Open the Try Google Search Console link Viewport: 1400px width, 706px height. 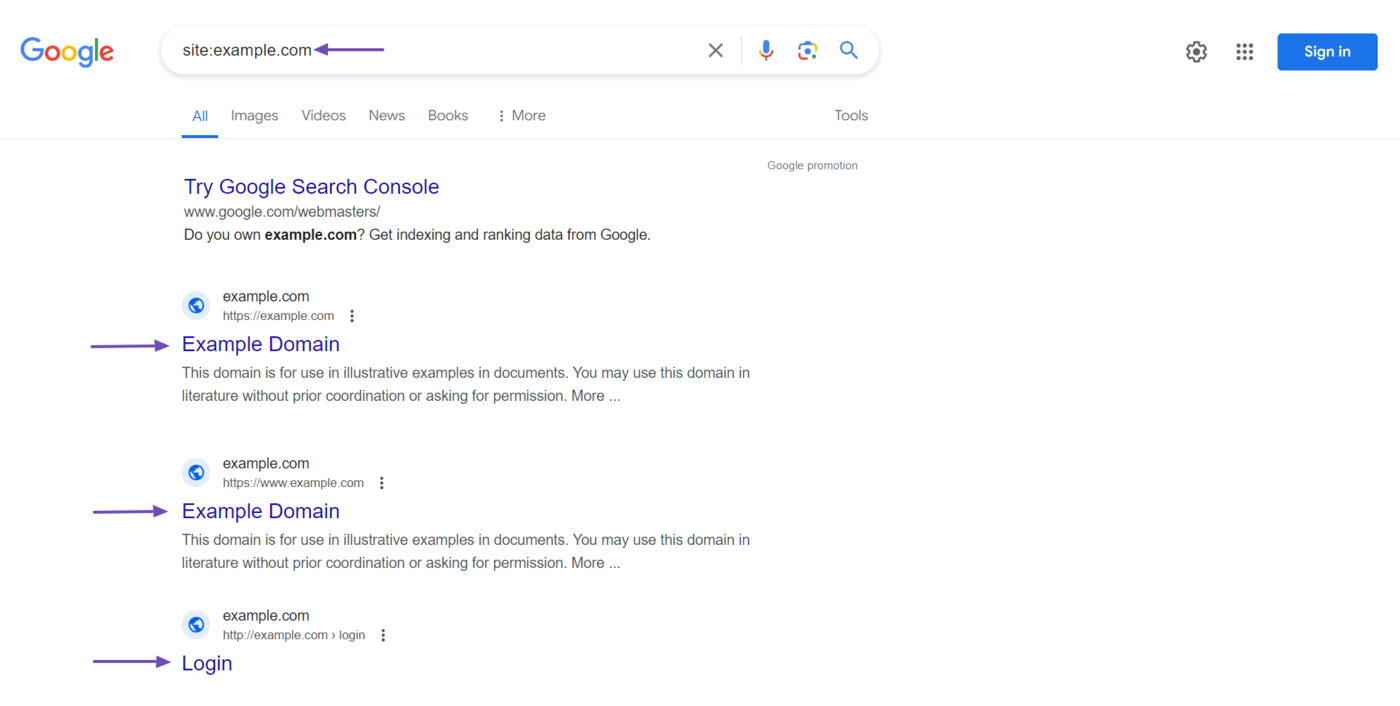[x=311, y=187]
